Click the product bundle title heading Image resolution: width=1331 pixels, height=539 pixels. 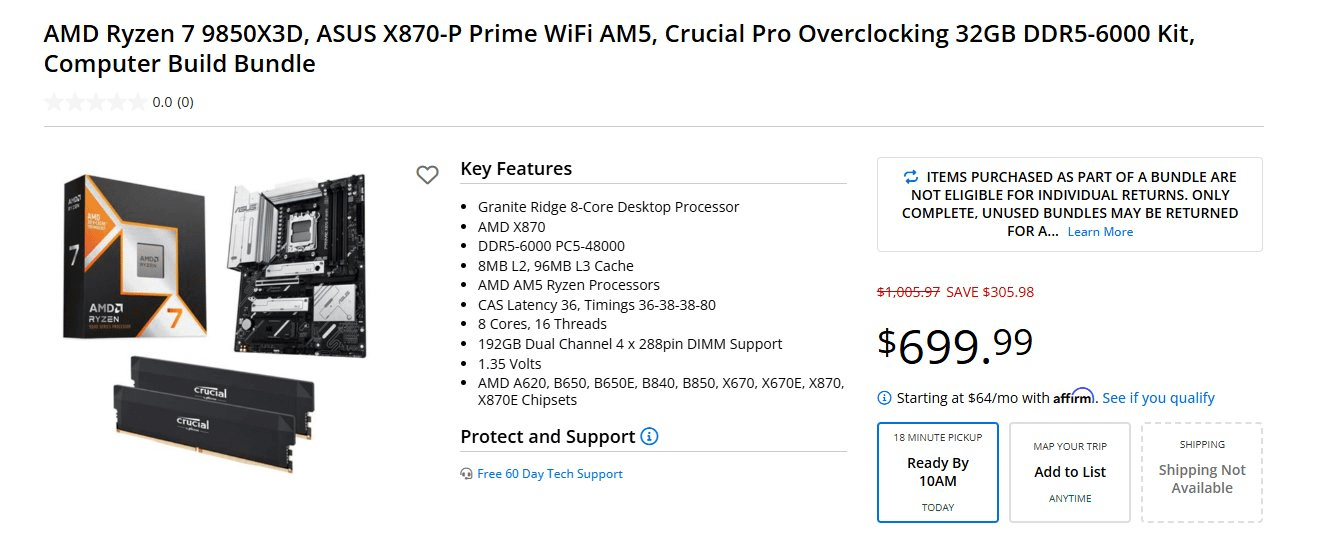[x=618, y=48]
